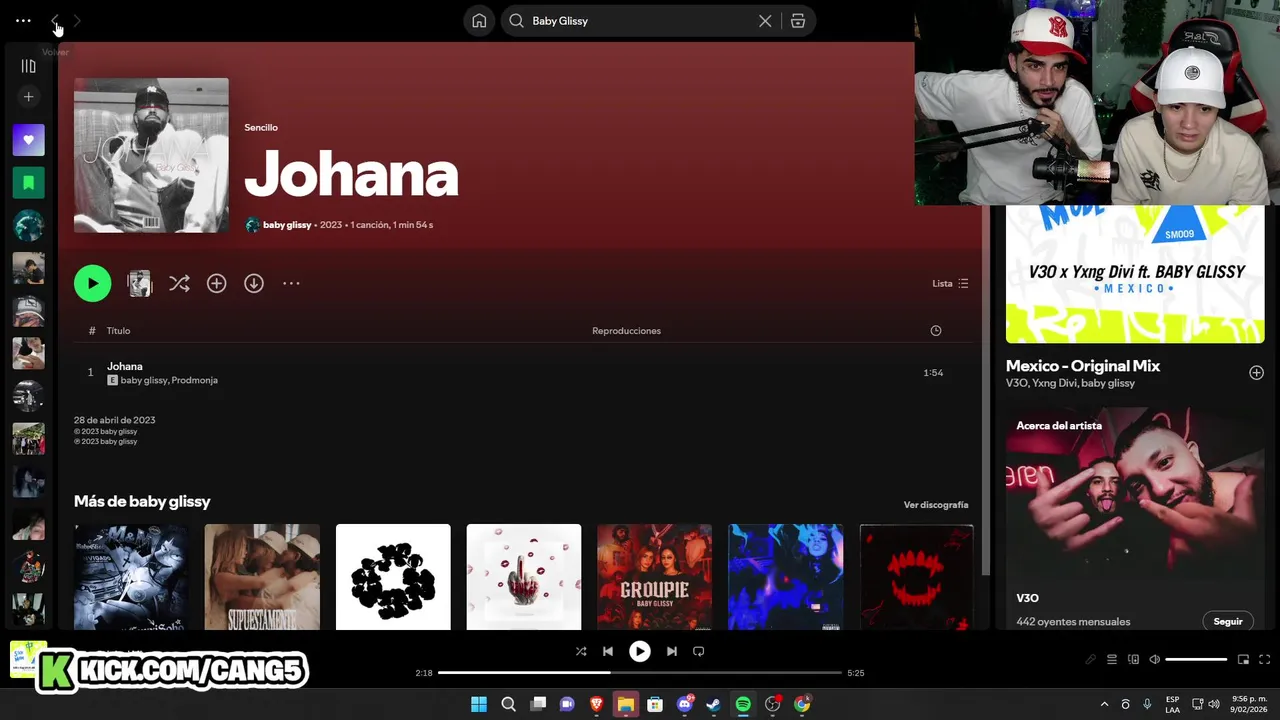Open the now playing Mexico cover art
The width and height of the screenshot is (1280, 720).
(x=1135, y=274)
